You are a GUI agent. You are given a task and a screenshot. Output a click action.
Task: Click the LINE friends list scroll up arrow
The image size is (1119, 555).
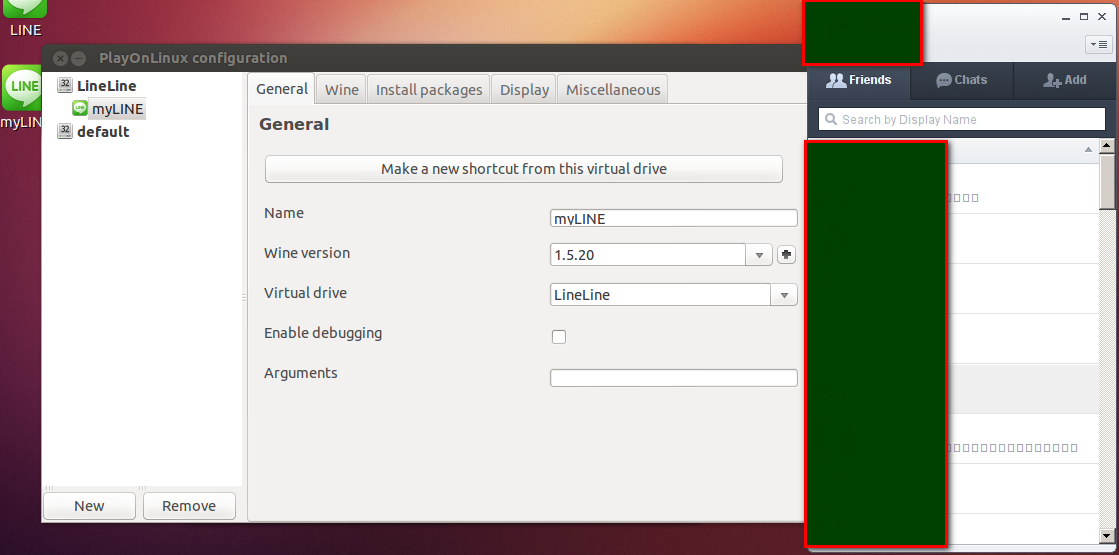coord(1107,146)
